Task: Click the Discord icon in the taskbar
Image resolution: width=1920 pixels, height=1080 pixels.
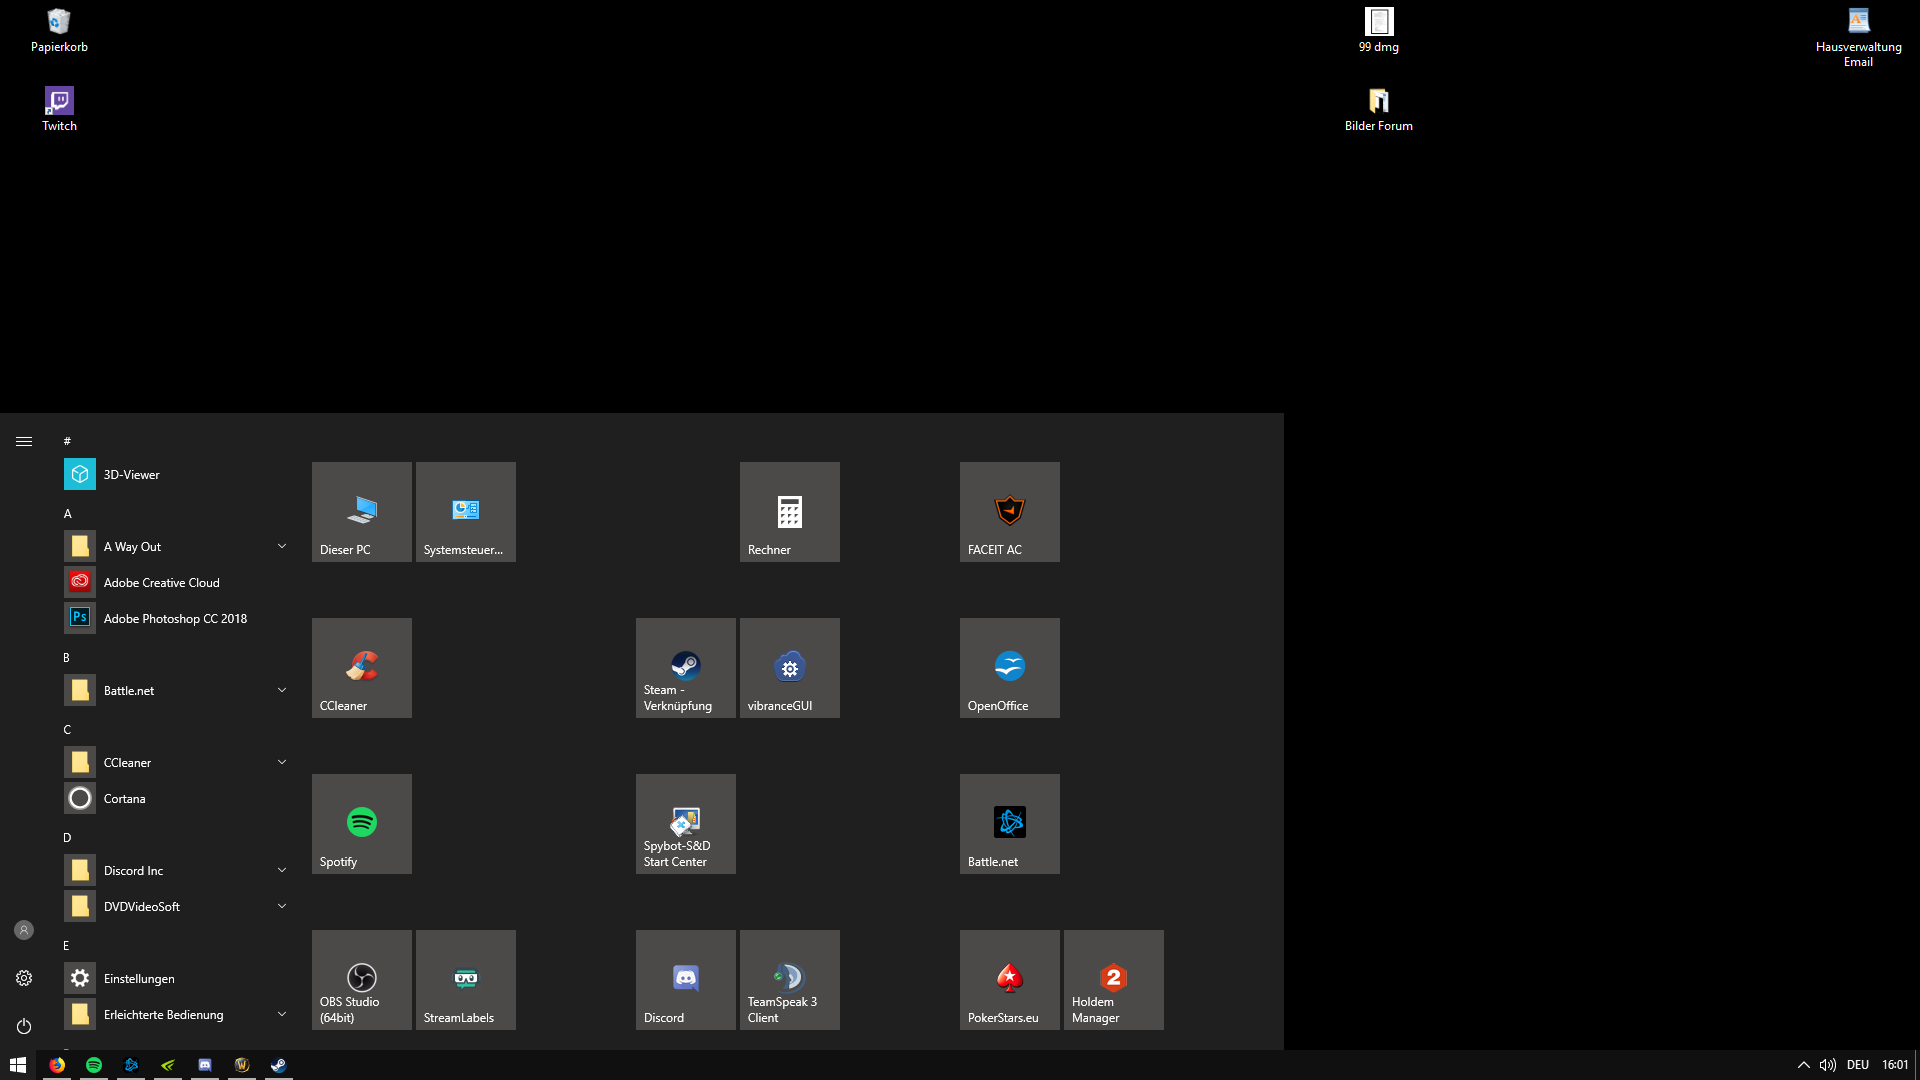Action: 205,1065
